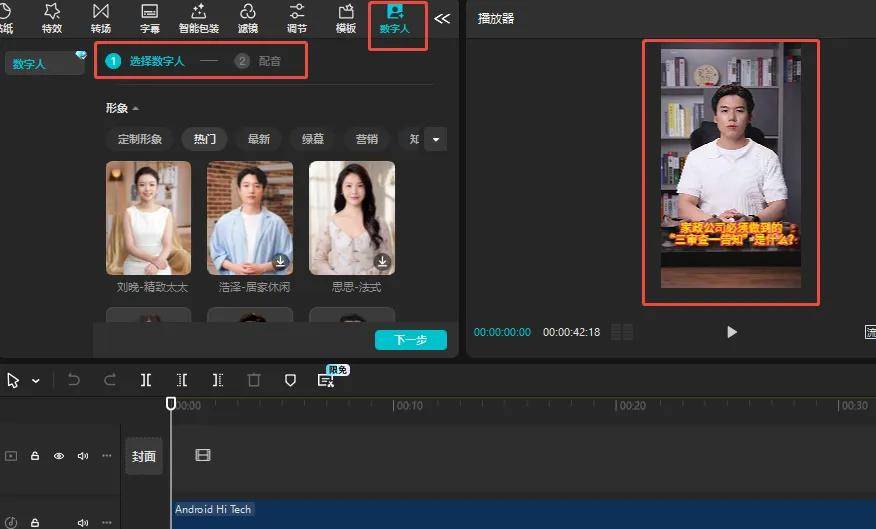The width and height of the screenshot is (876, 529).
Task: Open the 调节 adjustment panel
Action: click(x=297, y=18)
